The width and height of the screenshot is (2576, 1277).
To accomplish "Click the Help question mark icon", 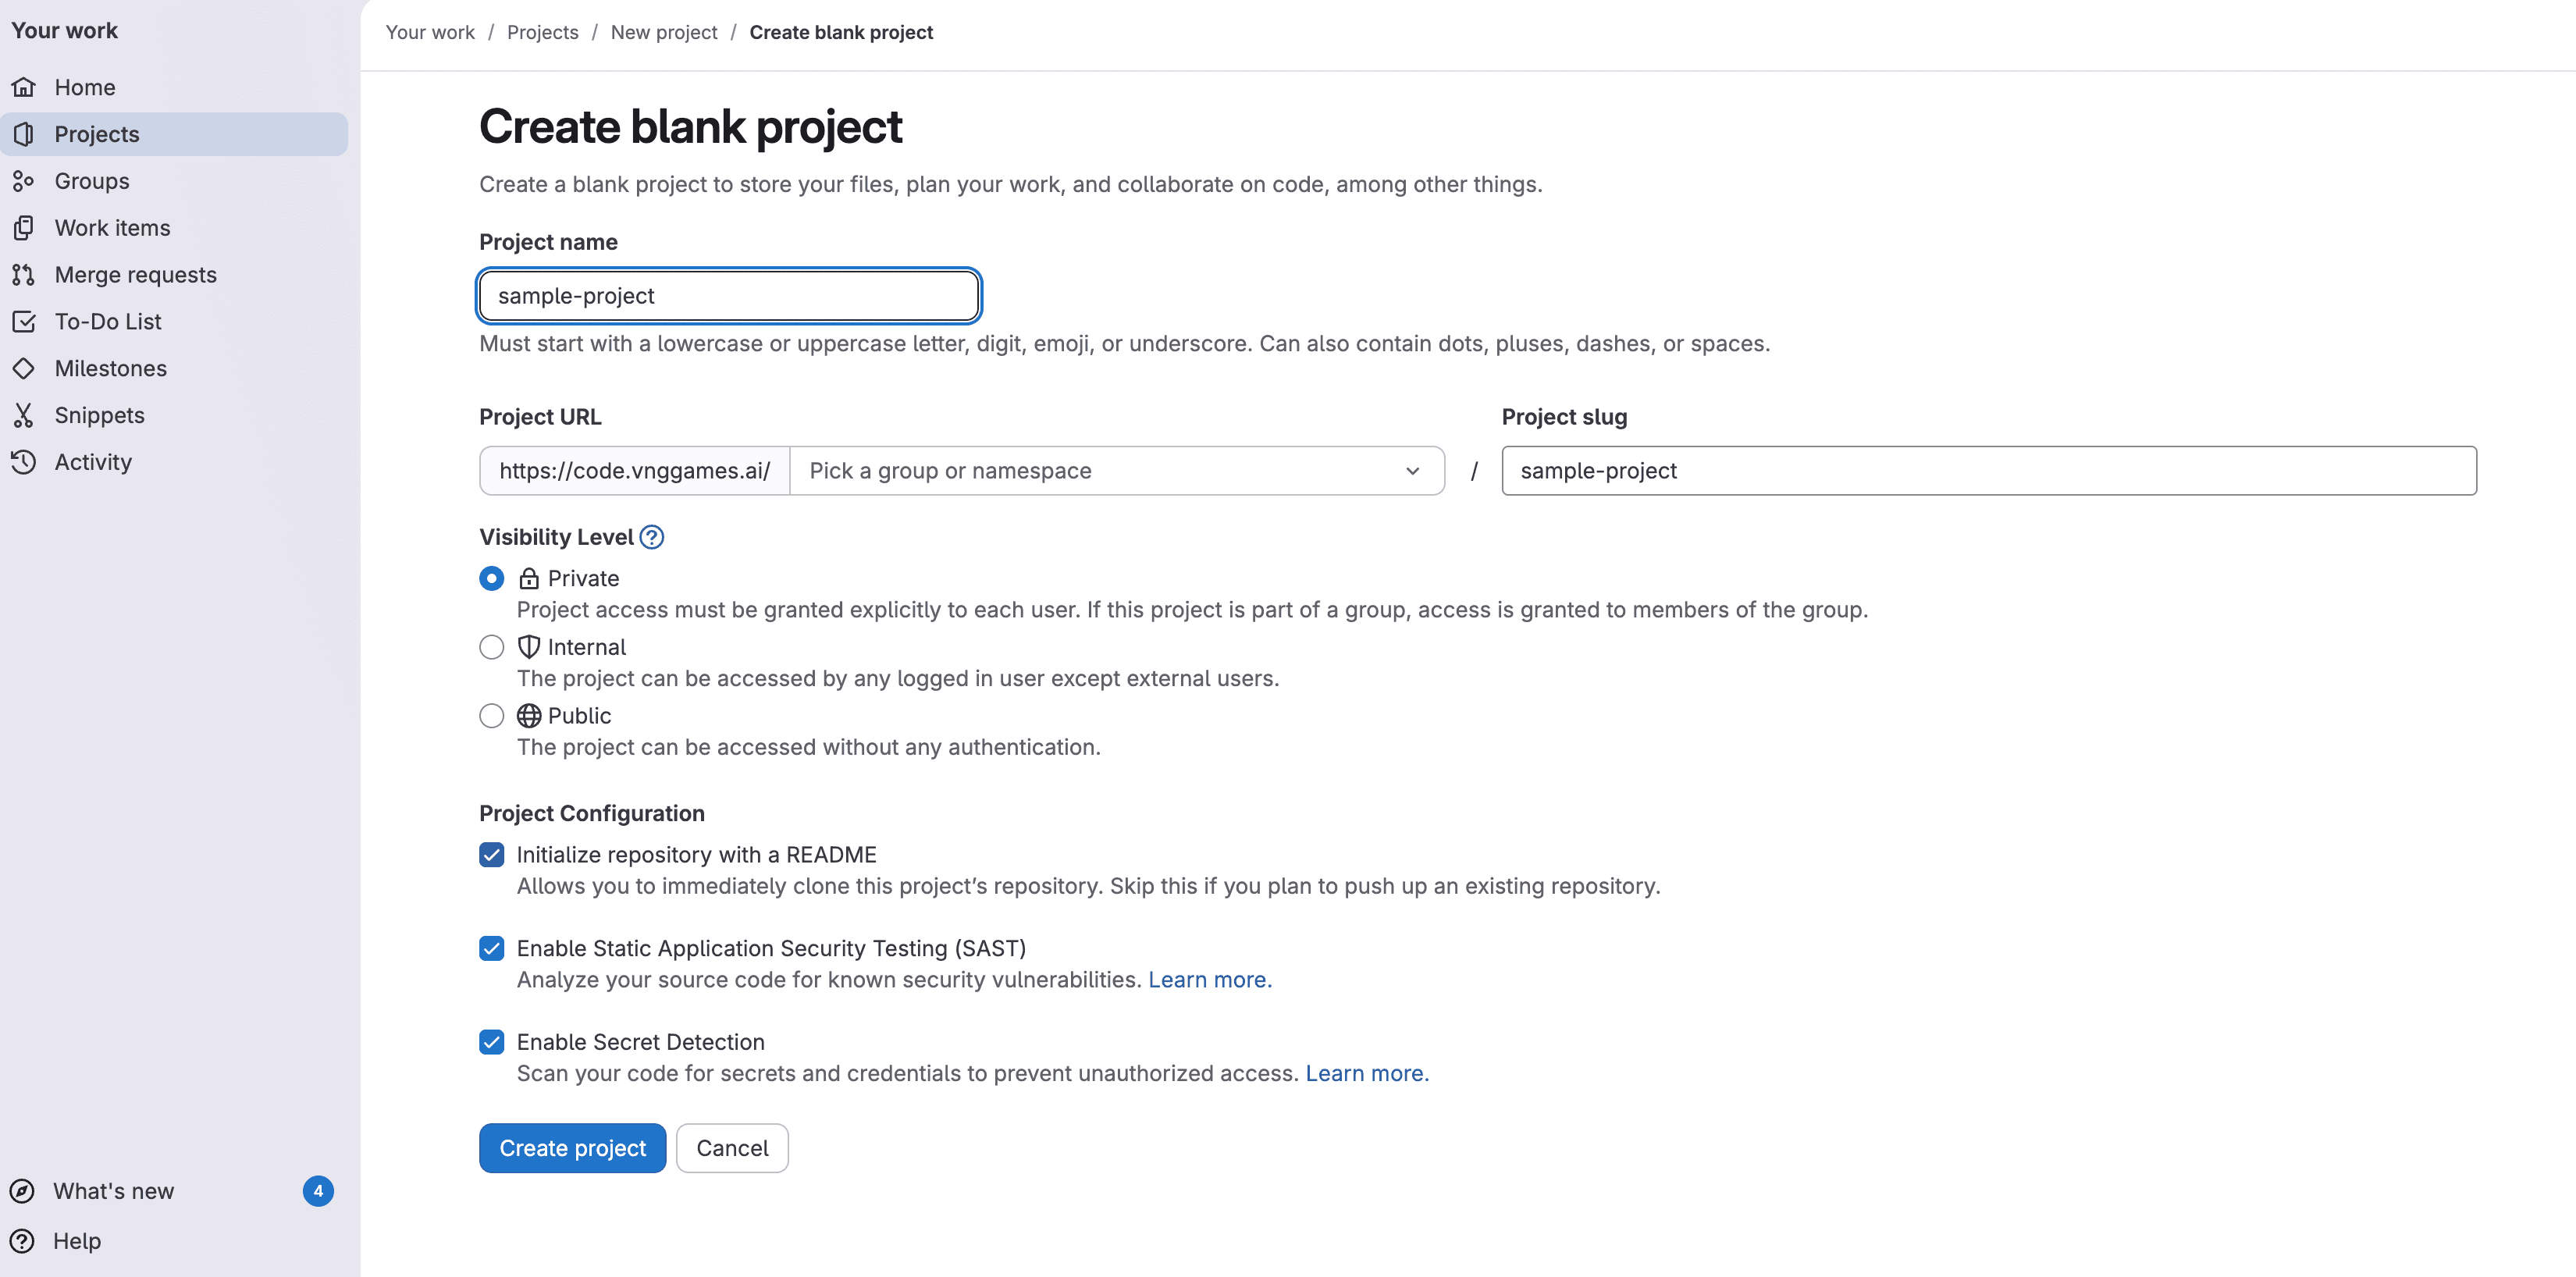I will 23,1240.
